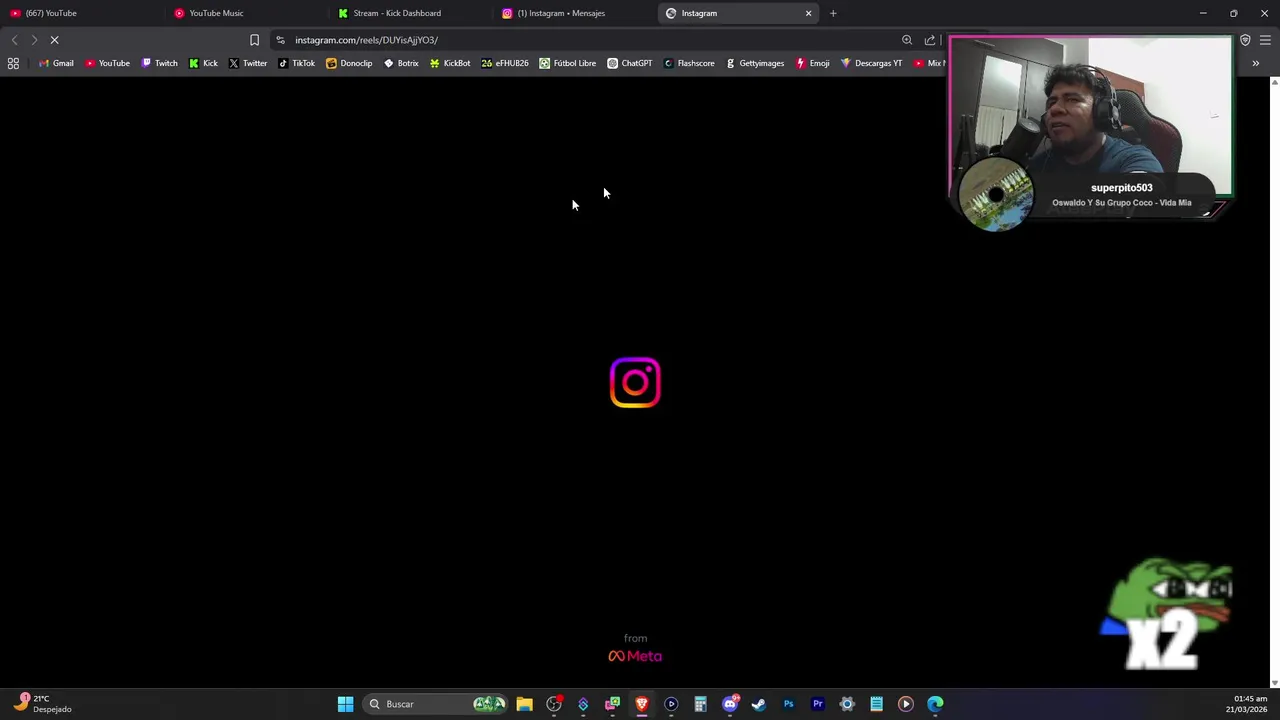Open the Calculator taskbar icon
The image size is (1280, 720).
click(x=700, y=704)
